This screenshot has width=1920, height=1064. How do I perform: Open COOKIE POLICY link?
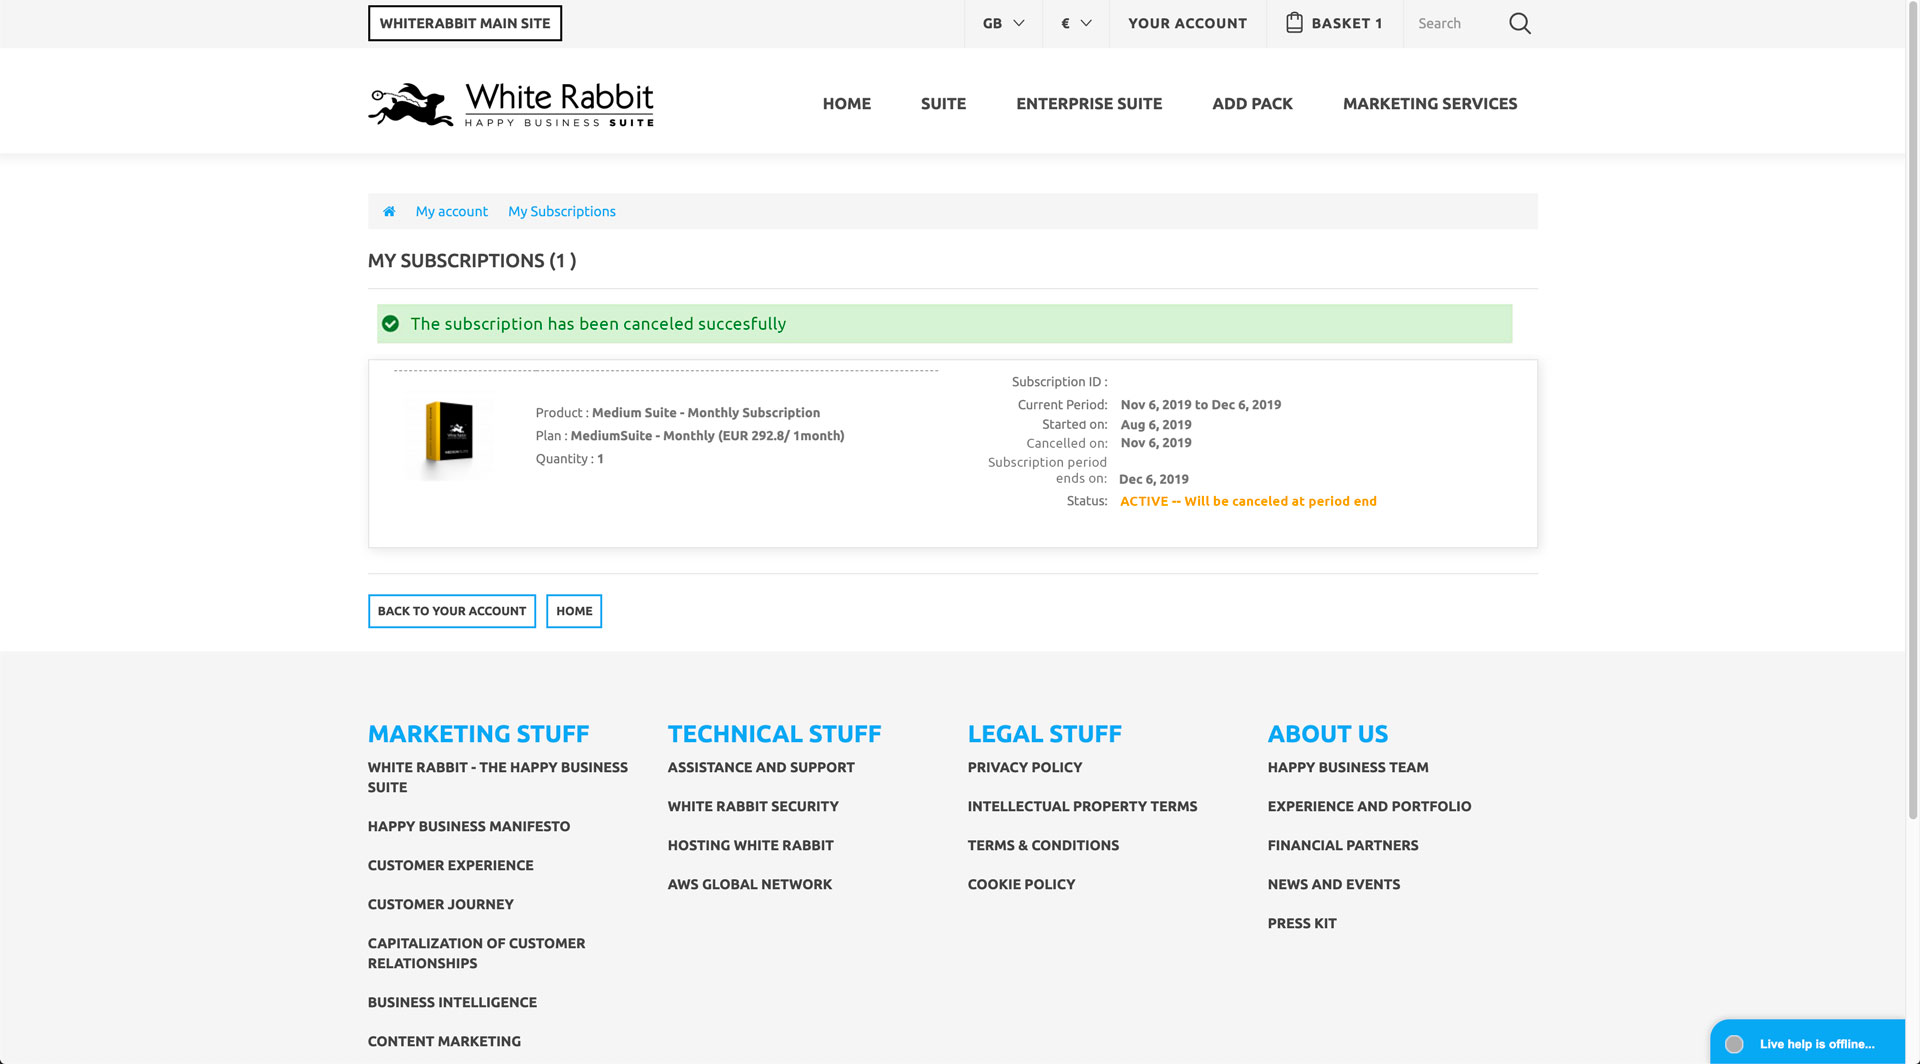(1021, 884)
